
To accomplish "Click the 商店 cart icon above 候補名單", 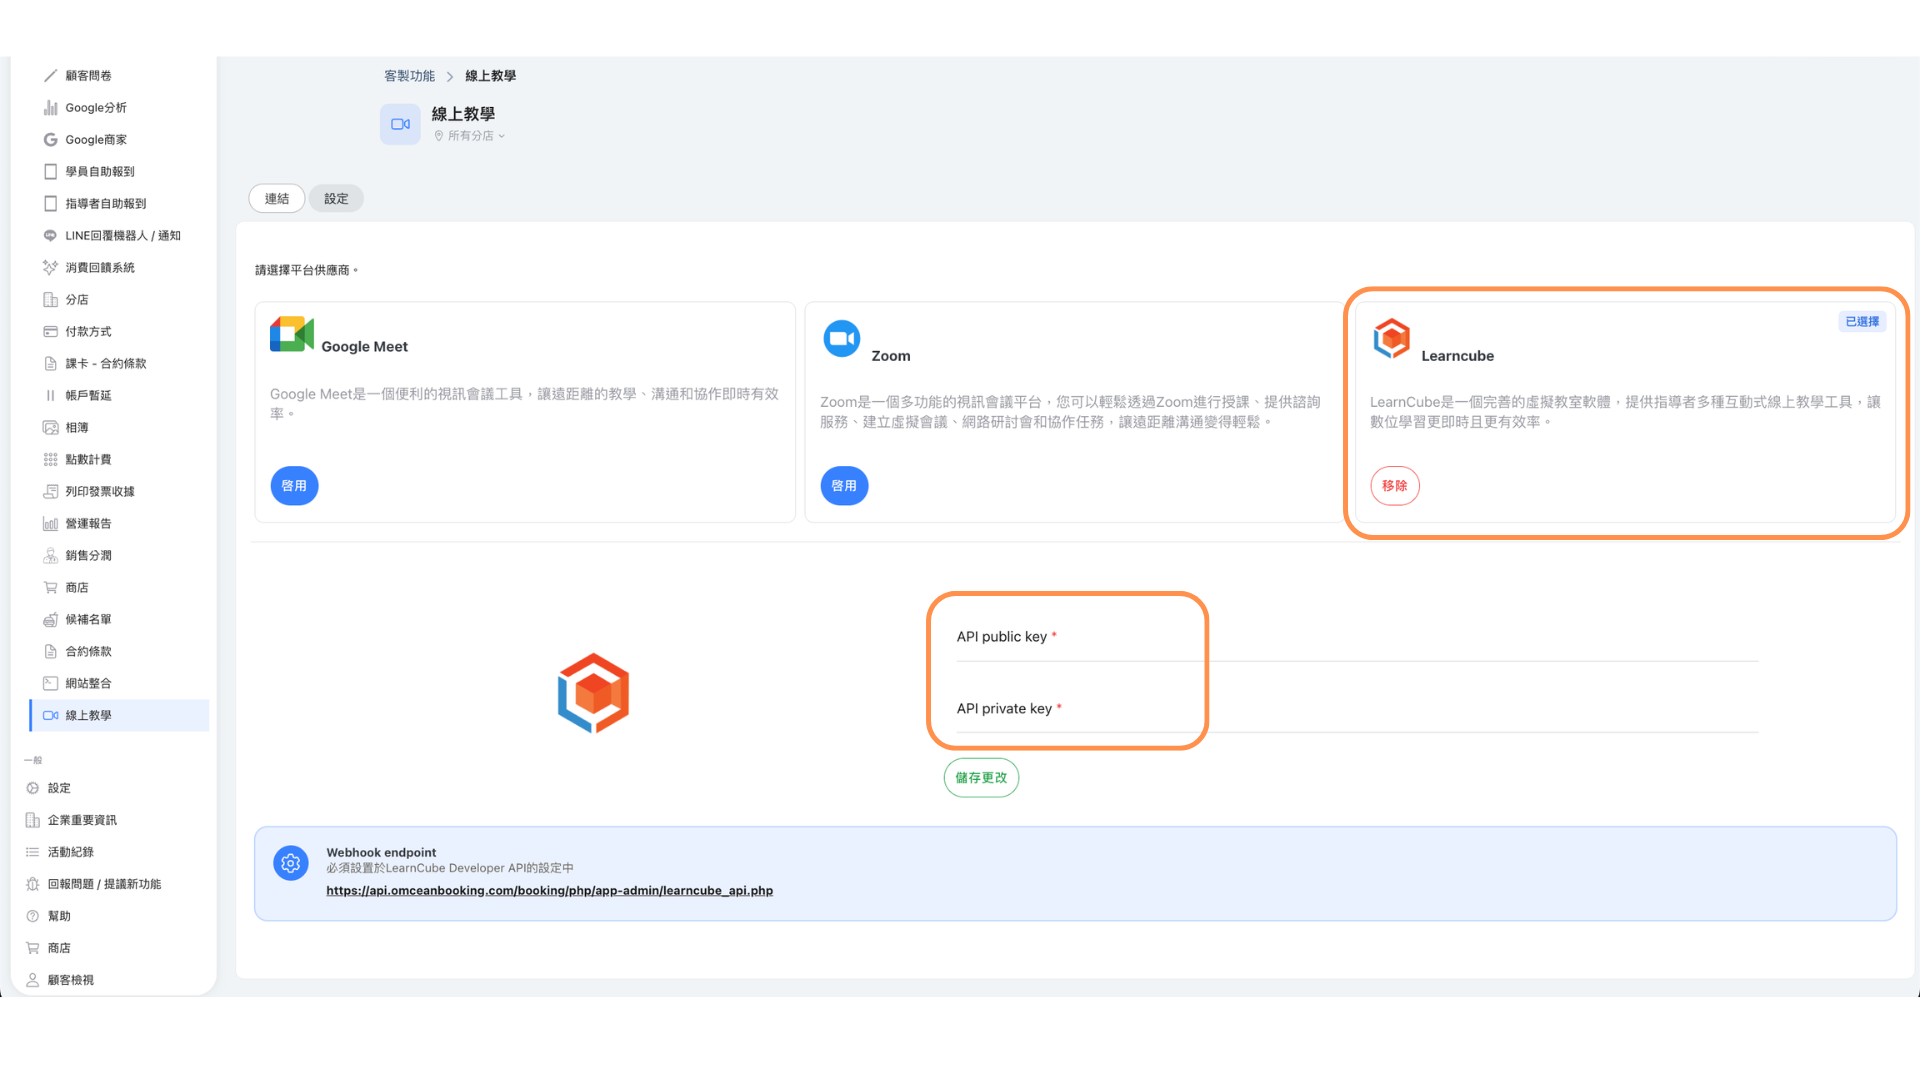I will coord(50,588).
